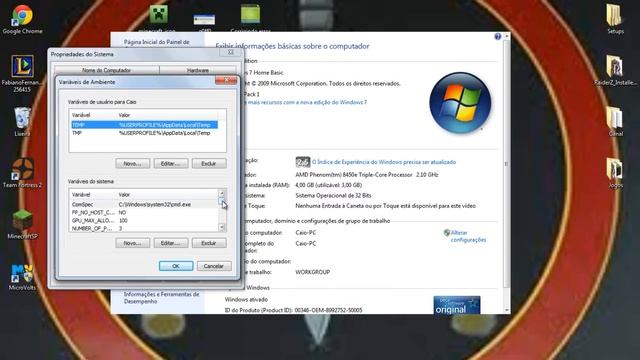
Task: Open FabianoFernan... League desktop icon
Action: [x=22, y=73]
